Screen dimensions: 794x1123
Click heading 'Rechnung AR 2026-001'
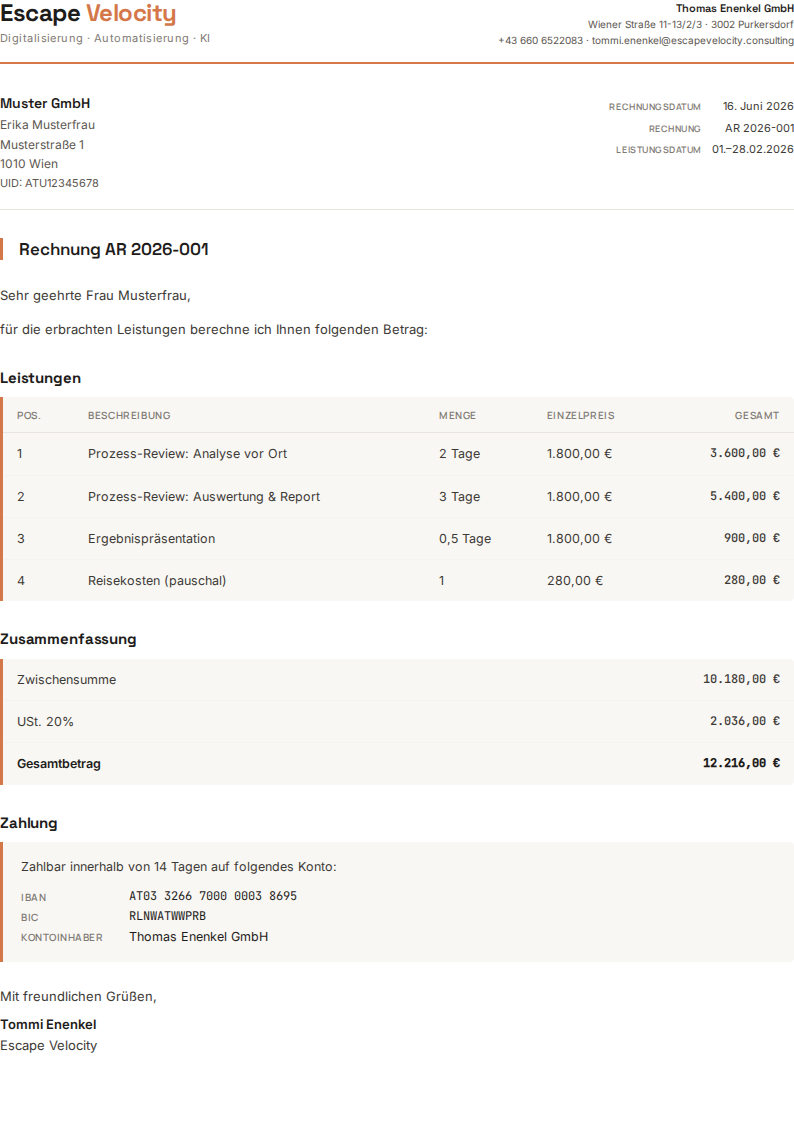coord(114,249)
